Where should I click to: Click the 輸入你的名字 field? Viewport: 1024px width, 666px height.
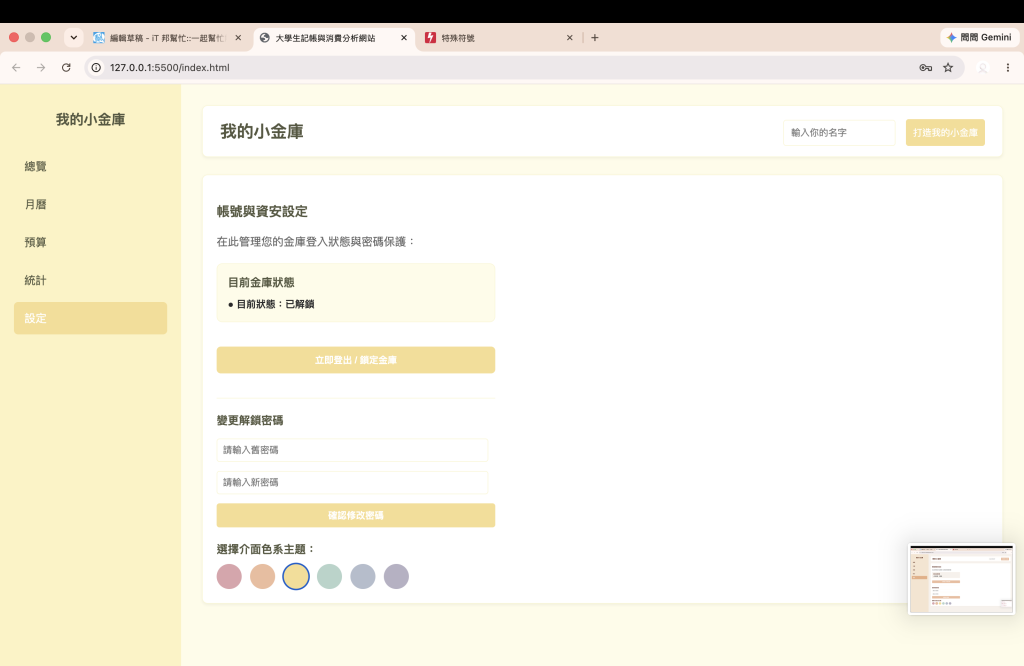(839, 133)
